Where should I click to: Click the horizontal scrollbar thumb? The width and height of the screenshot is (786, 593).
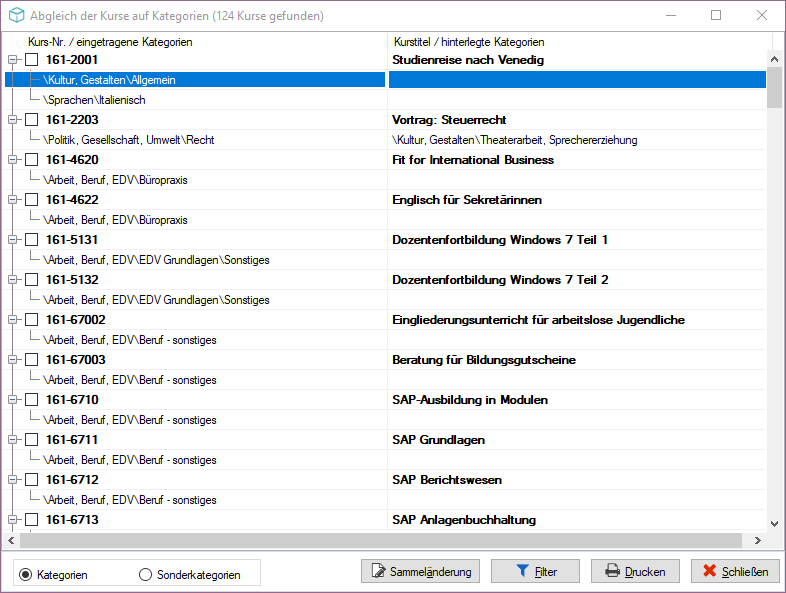point(380,540)
